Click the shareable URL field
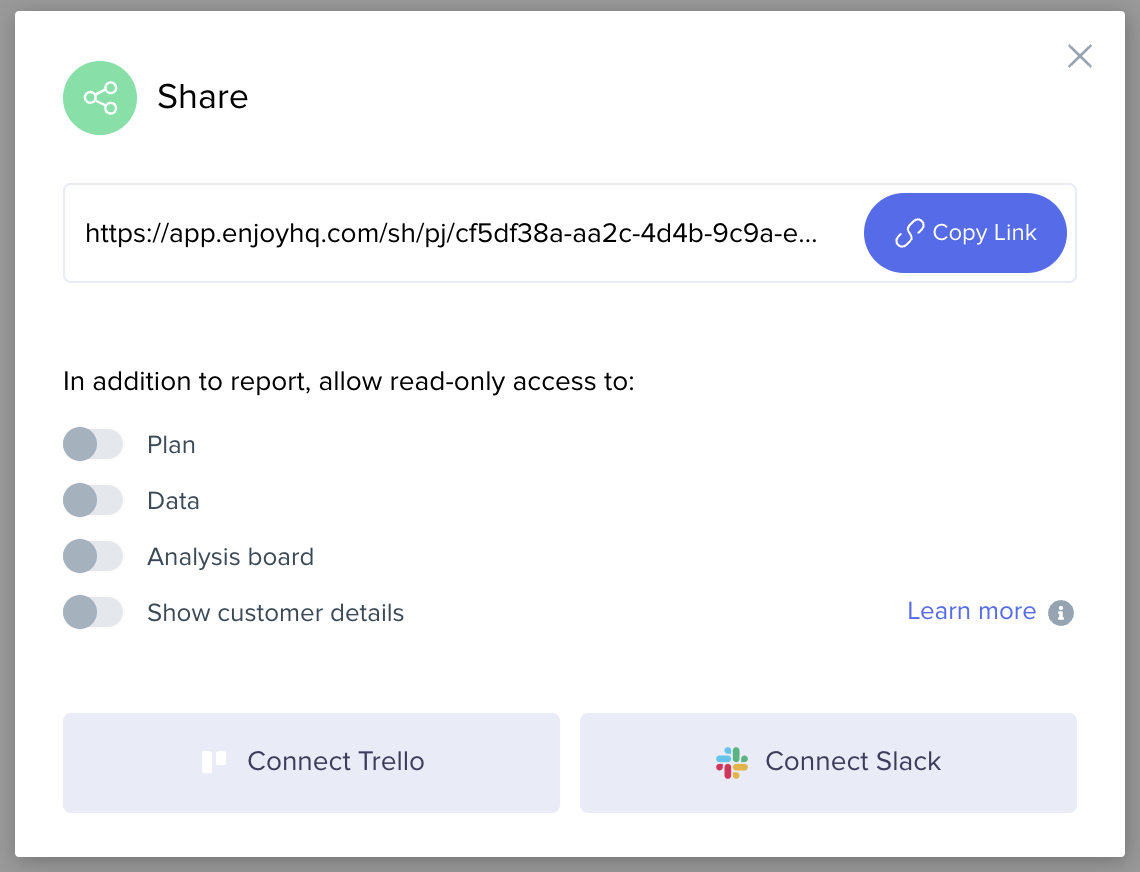The image size is (1140, 872). (x=451, y=234)
